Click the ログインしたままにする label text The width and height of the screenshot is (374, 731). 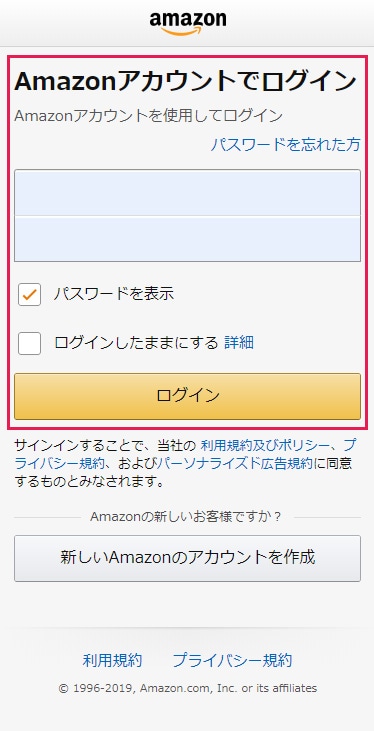point(136,343)
